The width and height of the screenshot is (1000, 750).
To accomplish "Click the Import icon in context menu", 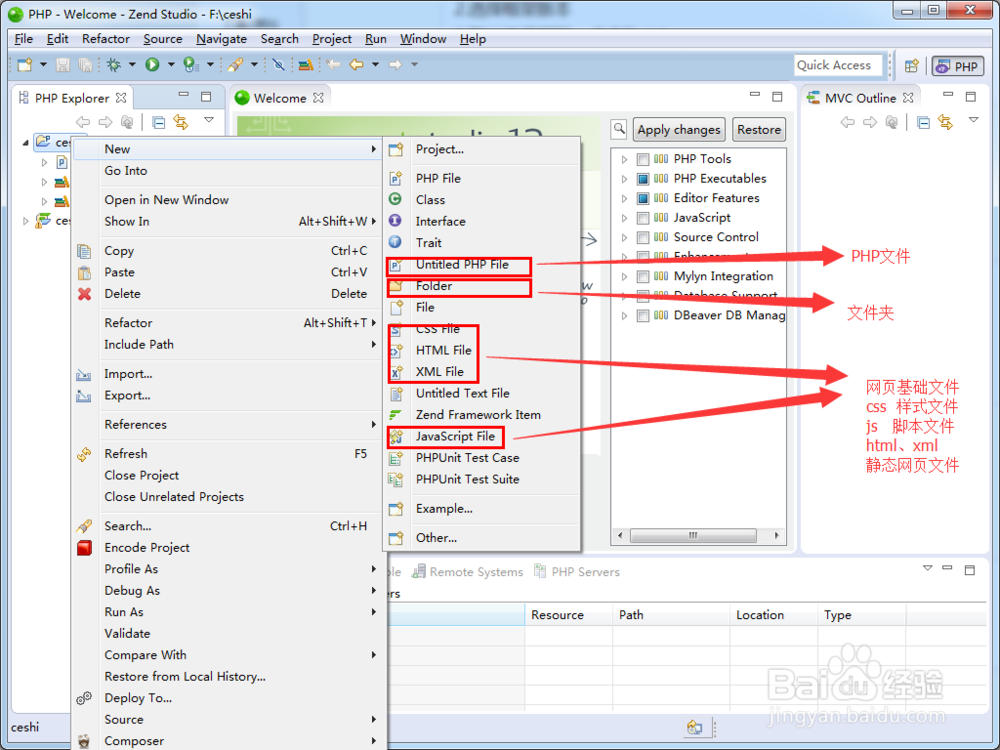I will [84, 374].
